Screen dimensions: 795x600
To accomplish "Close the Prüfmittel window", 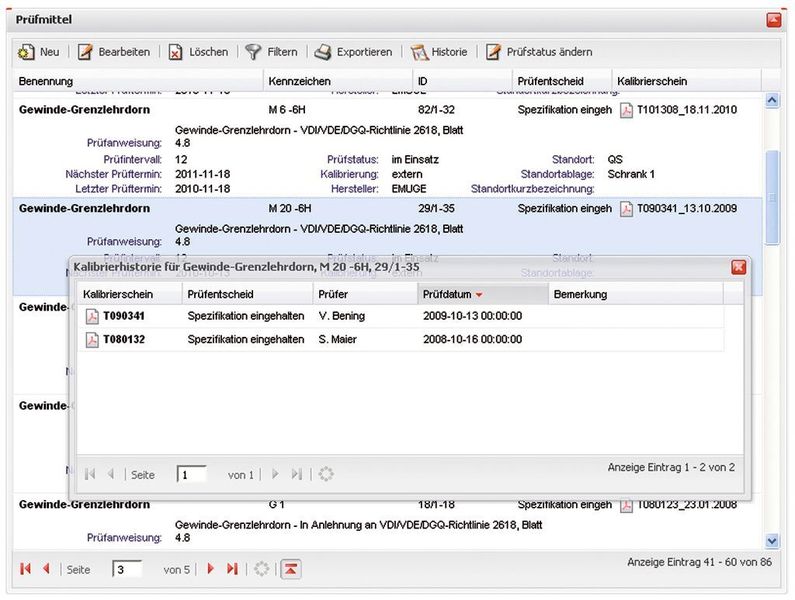I will [x=774, y=20].
